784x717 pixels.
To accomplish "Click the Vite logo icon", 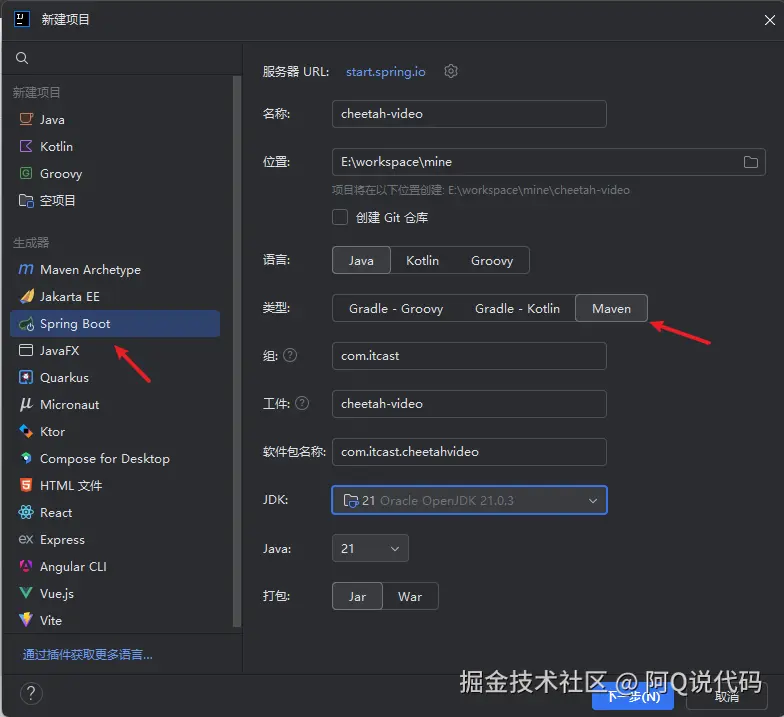I will click(26, 620).
